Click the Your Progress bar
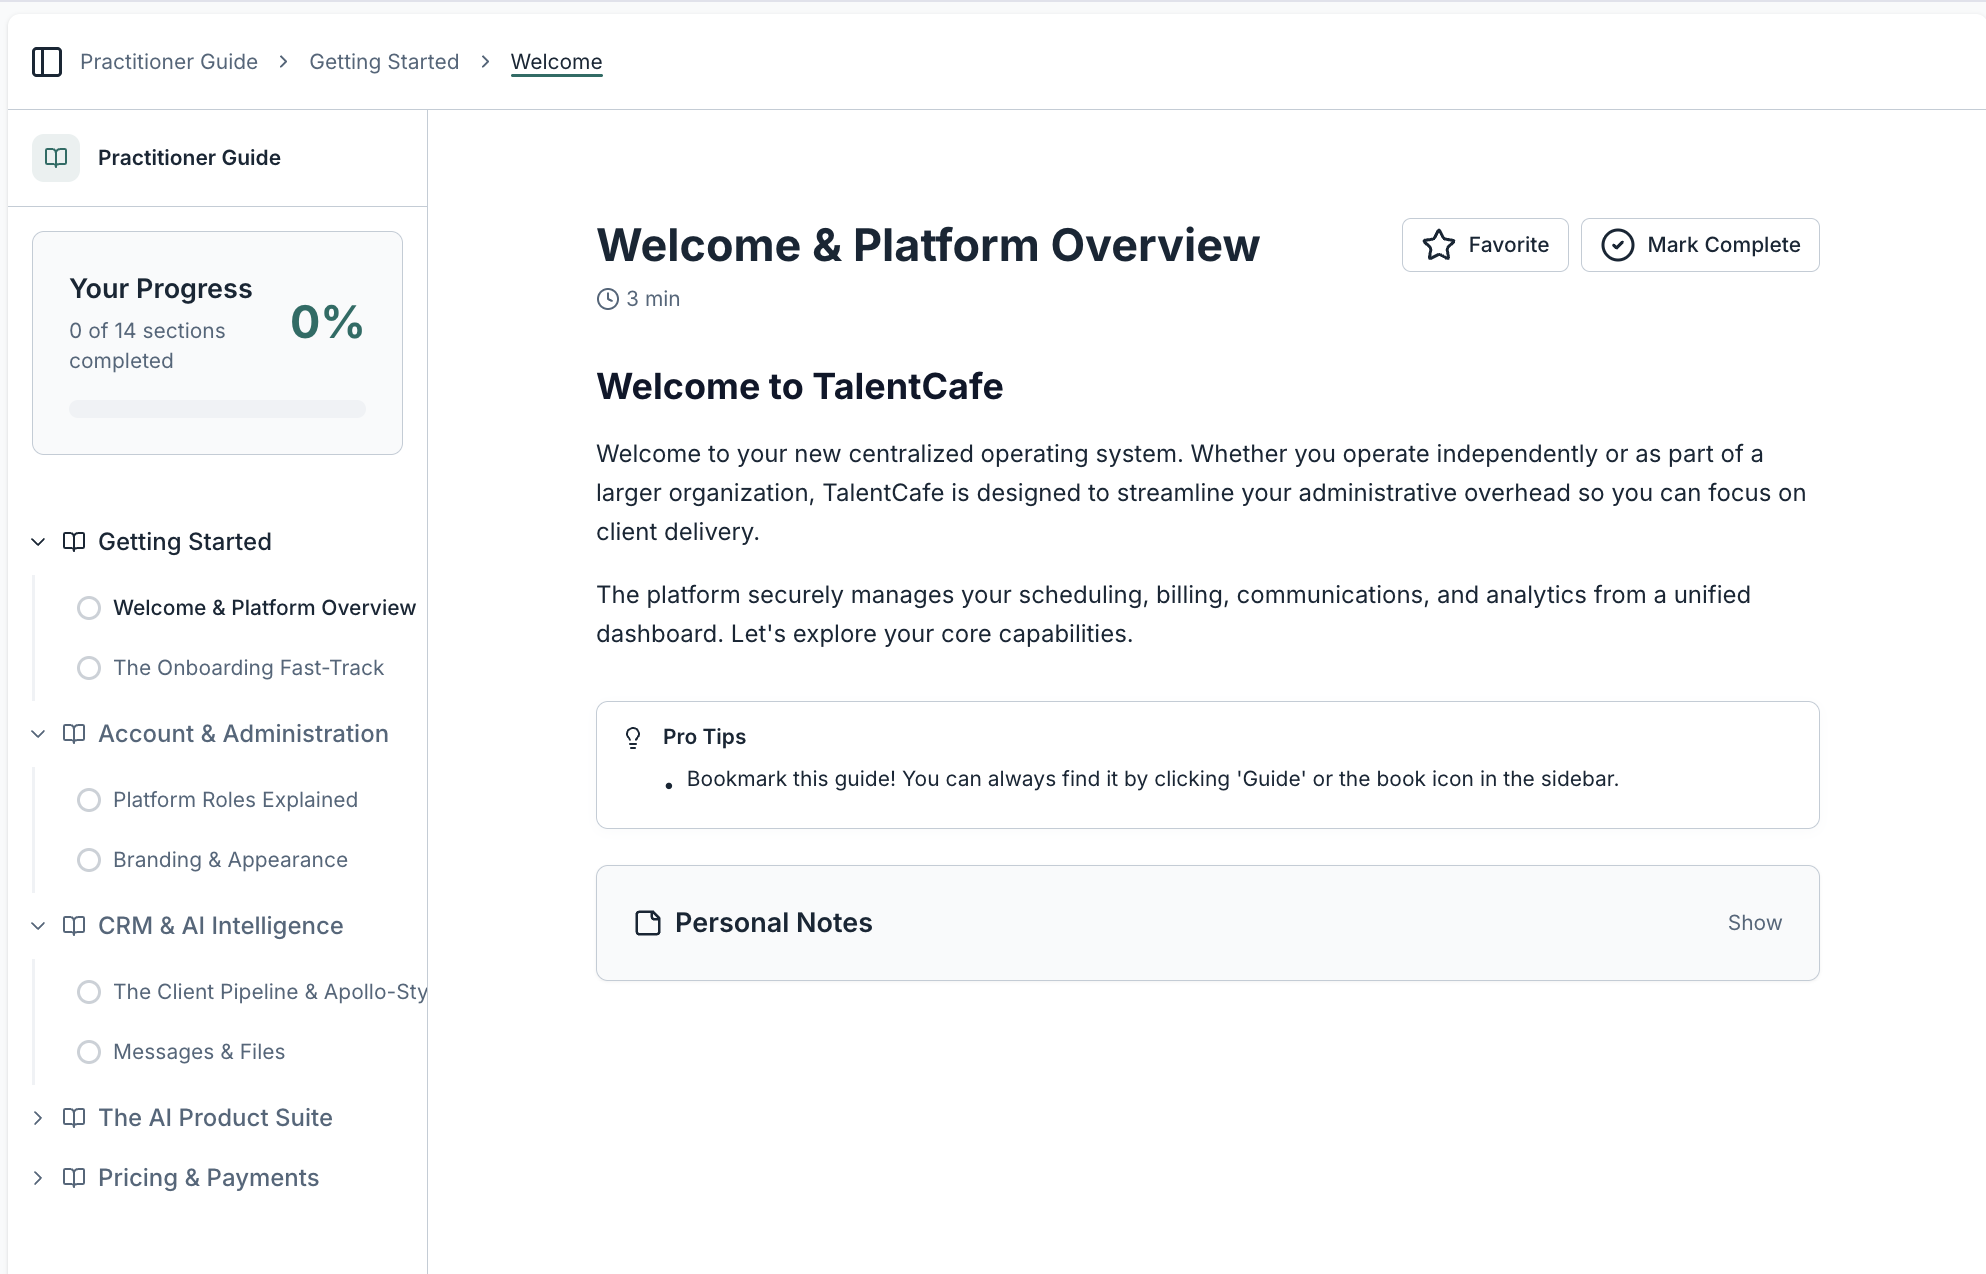This screenshot has height=1274, width=1986. click(x=217, y=409)
